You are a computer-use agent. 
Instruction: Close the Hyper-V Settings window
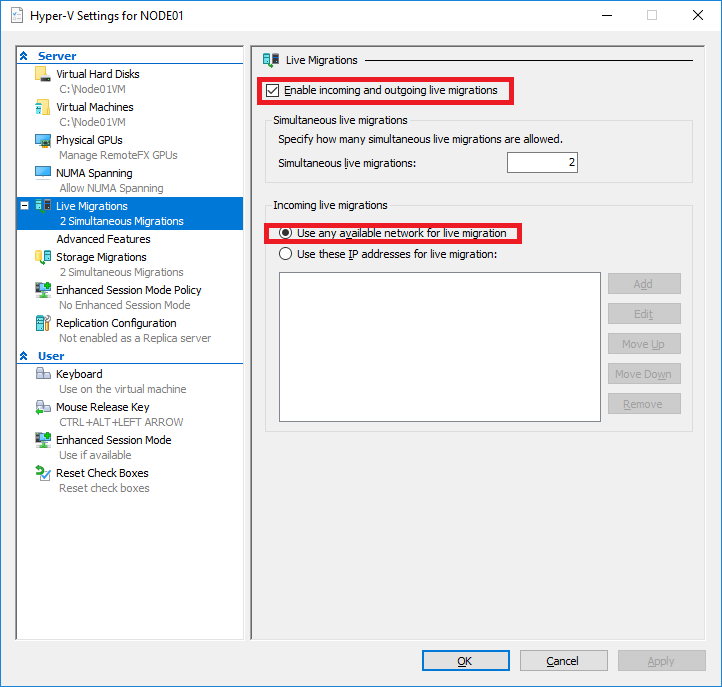698,15
